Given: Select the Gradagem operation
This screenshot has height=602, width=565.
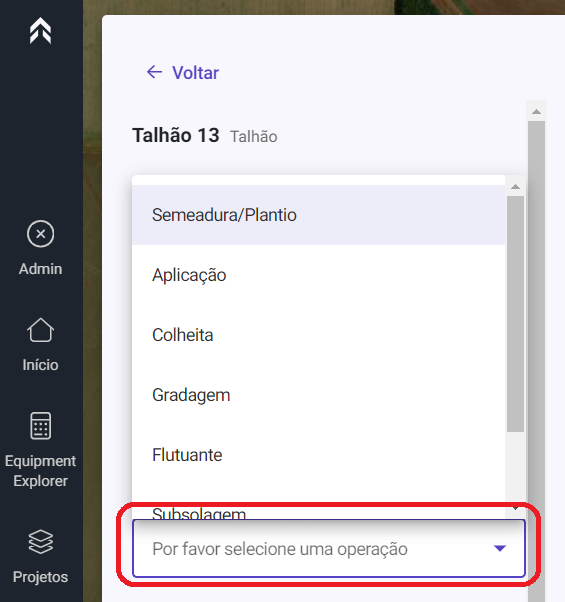Looking at the screenshot, I should (x=319, y=395).
